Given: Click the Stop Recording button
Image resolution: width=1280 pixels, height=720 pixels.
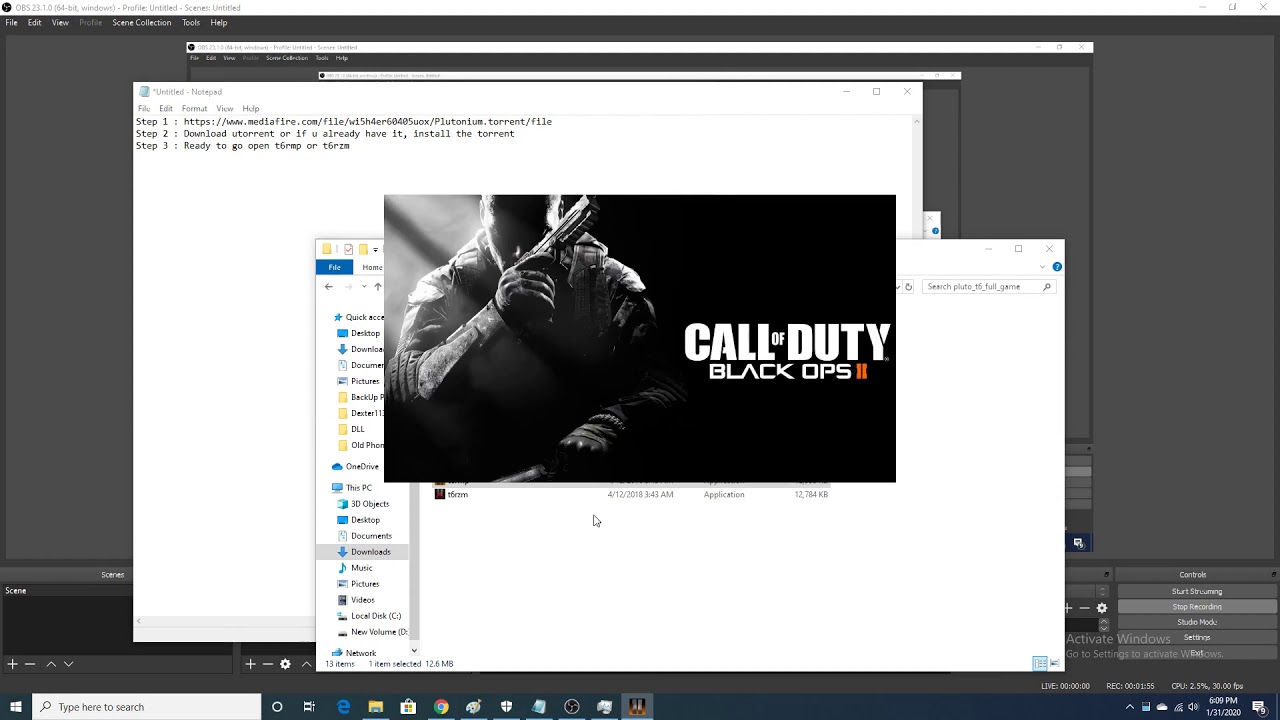Looking at the screenshot, I should click(1197, 607).
